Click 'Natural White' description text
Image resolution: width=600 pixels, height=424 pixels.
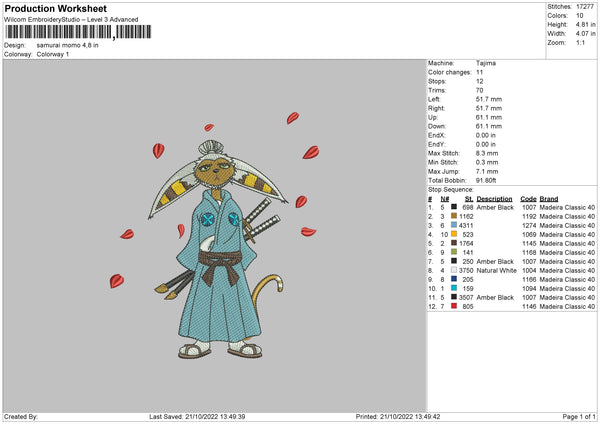[497, 271]
